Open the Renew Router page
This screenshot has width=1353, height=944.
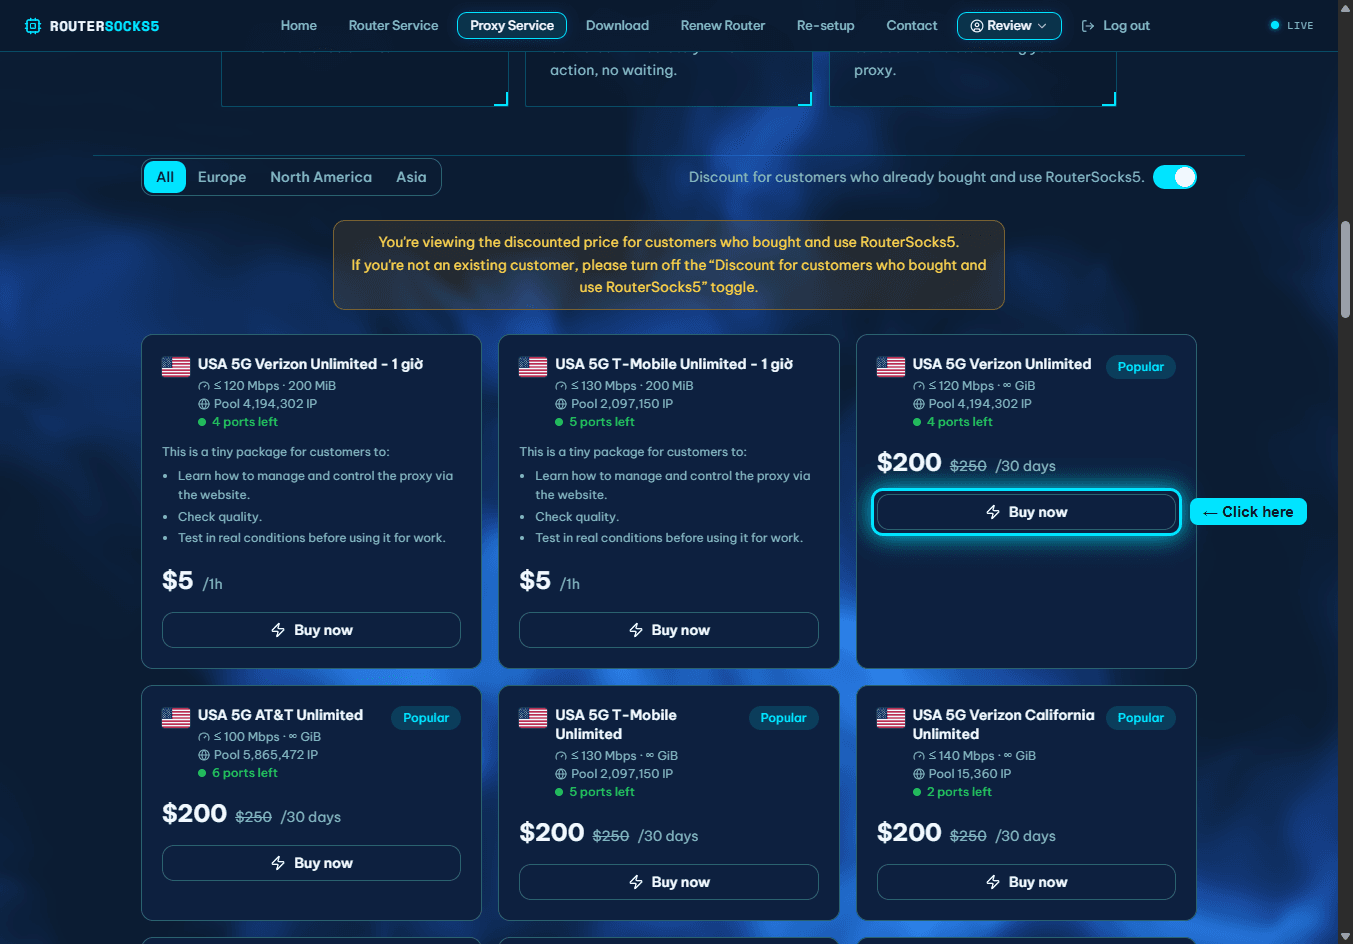coord(723,26)
